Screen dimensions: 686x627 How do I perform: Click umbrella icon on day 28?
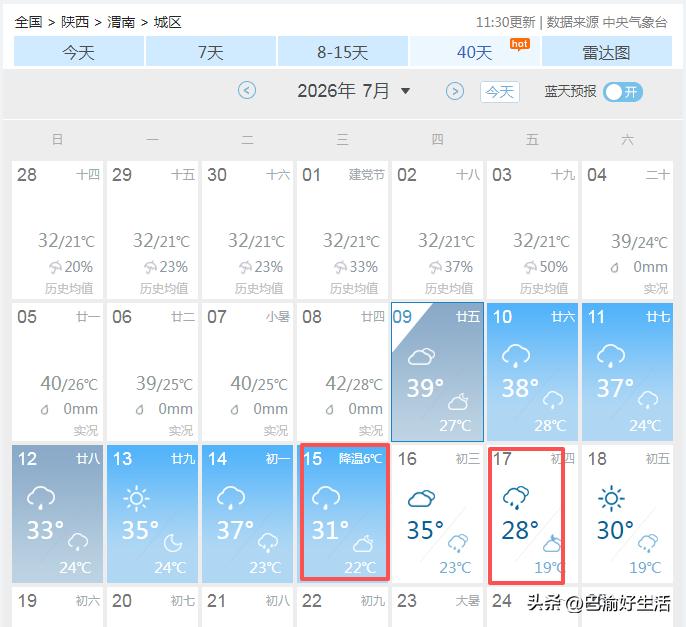coord(56,267)
